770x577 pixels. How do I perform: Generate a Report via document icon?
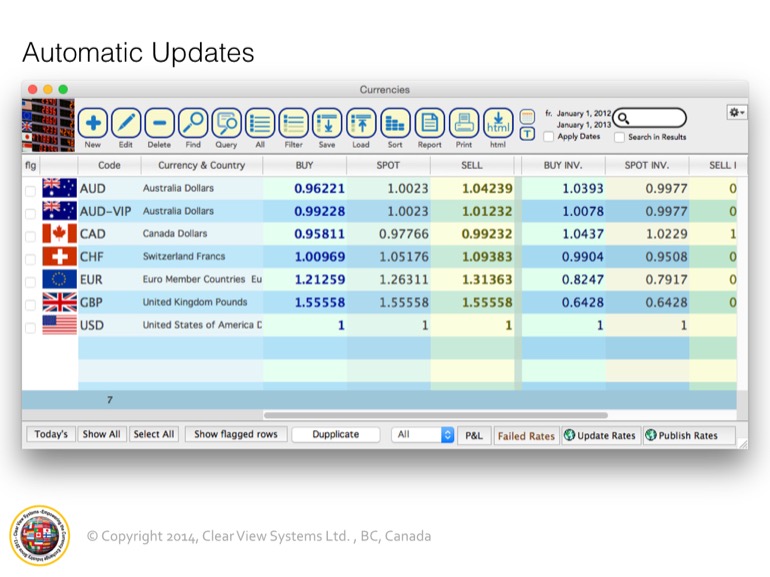point(429,123)
